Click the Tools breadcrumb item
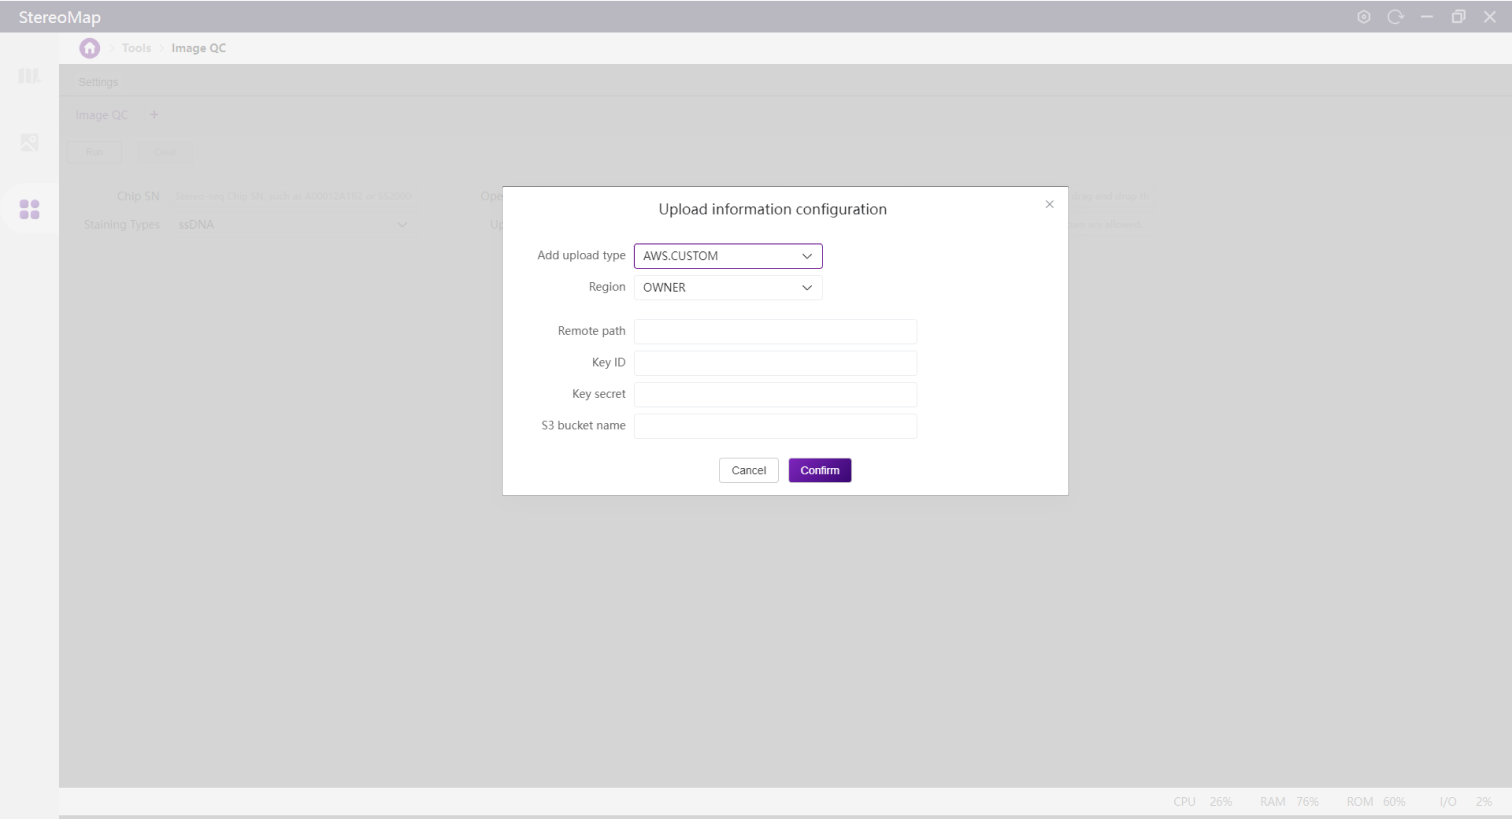Image resolution: width=1512 pixels, height=819 pixels. (x=136, y=48)
